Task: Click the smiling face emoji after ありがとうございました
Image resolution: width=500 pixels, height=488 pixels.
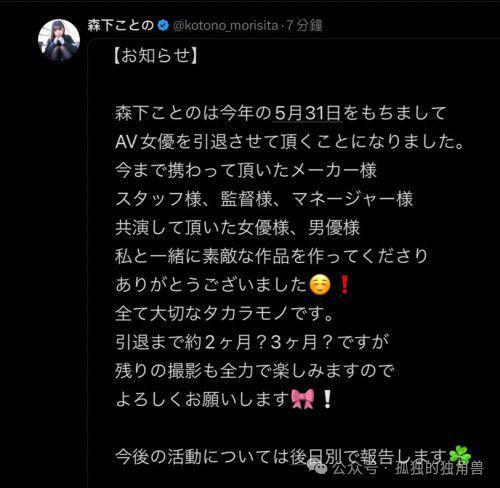Action: pyautogui.click(x=320, y=285)
